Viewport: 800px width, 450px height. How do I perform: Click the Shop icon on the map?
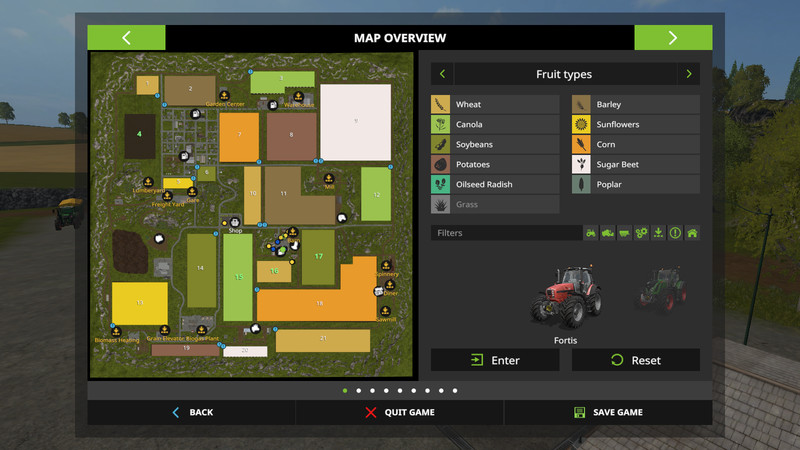(x=235, y=222)
